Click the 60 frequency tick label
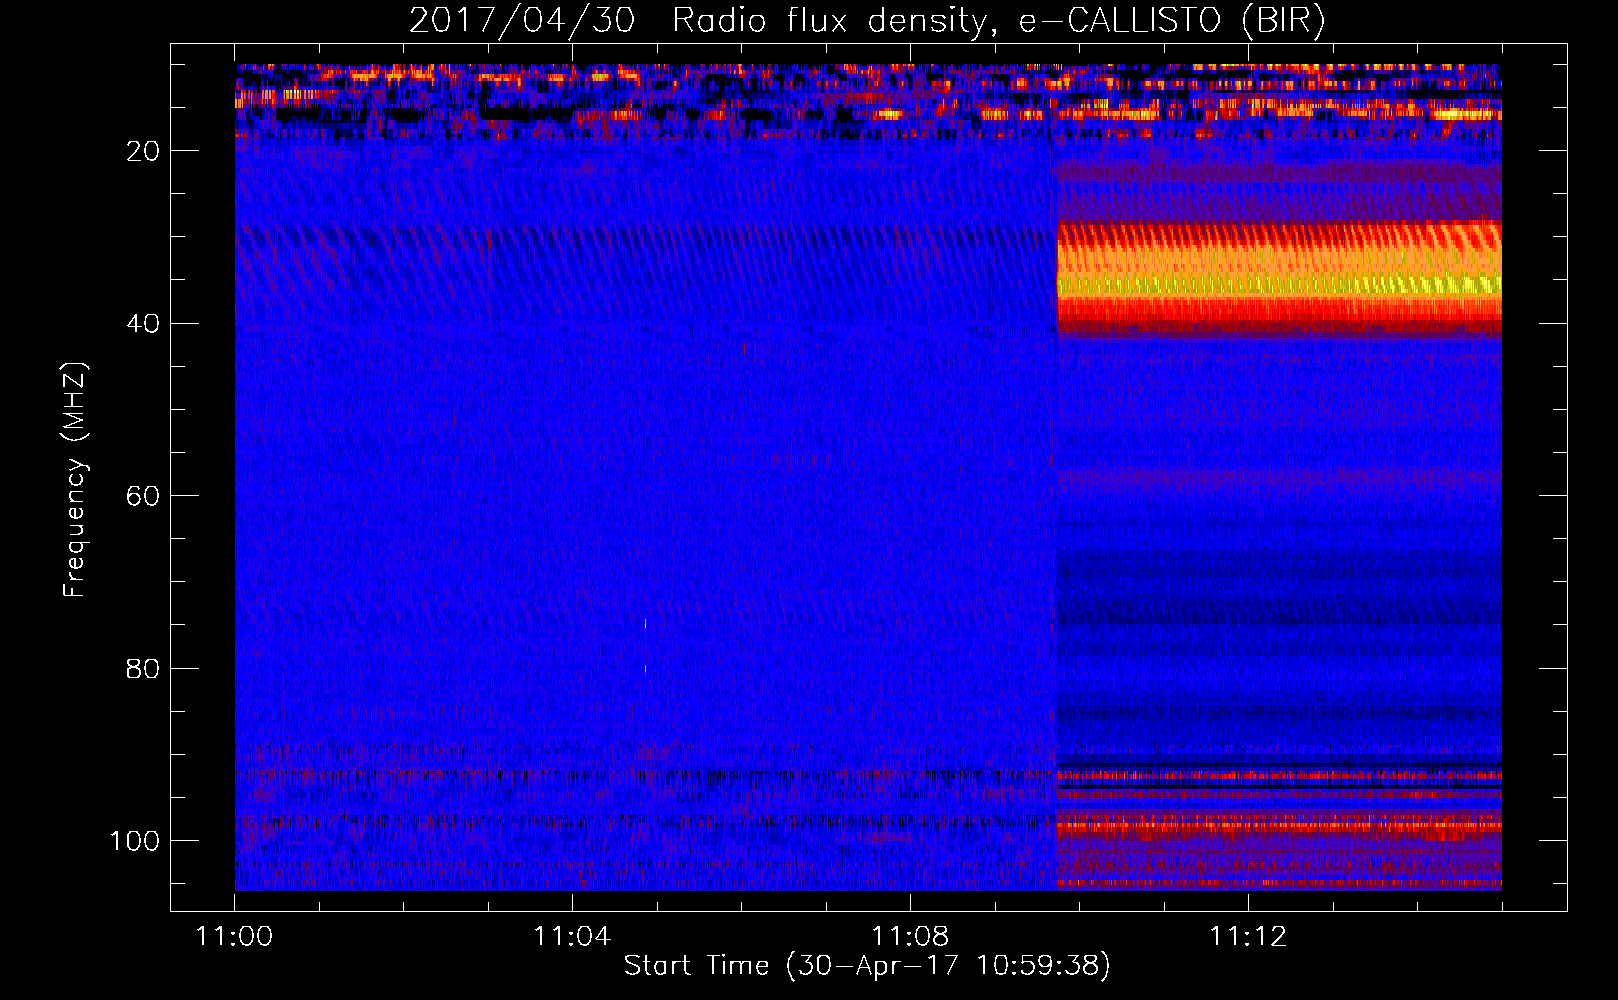This screenshot has width=1618, height=1000. tap(143, 496)
